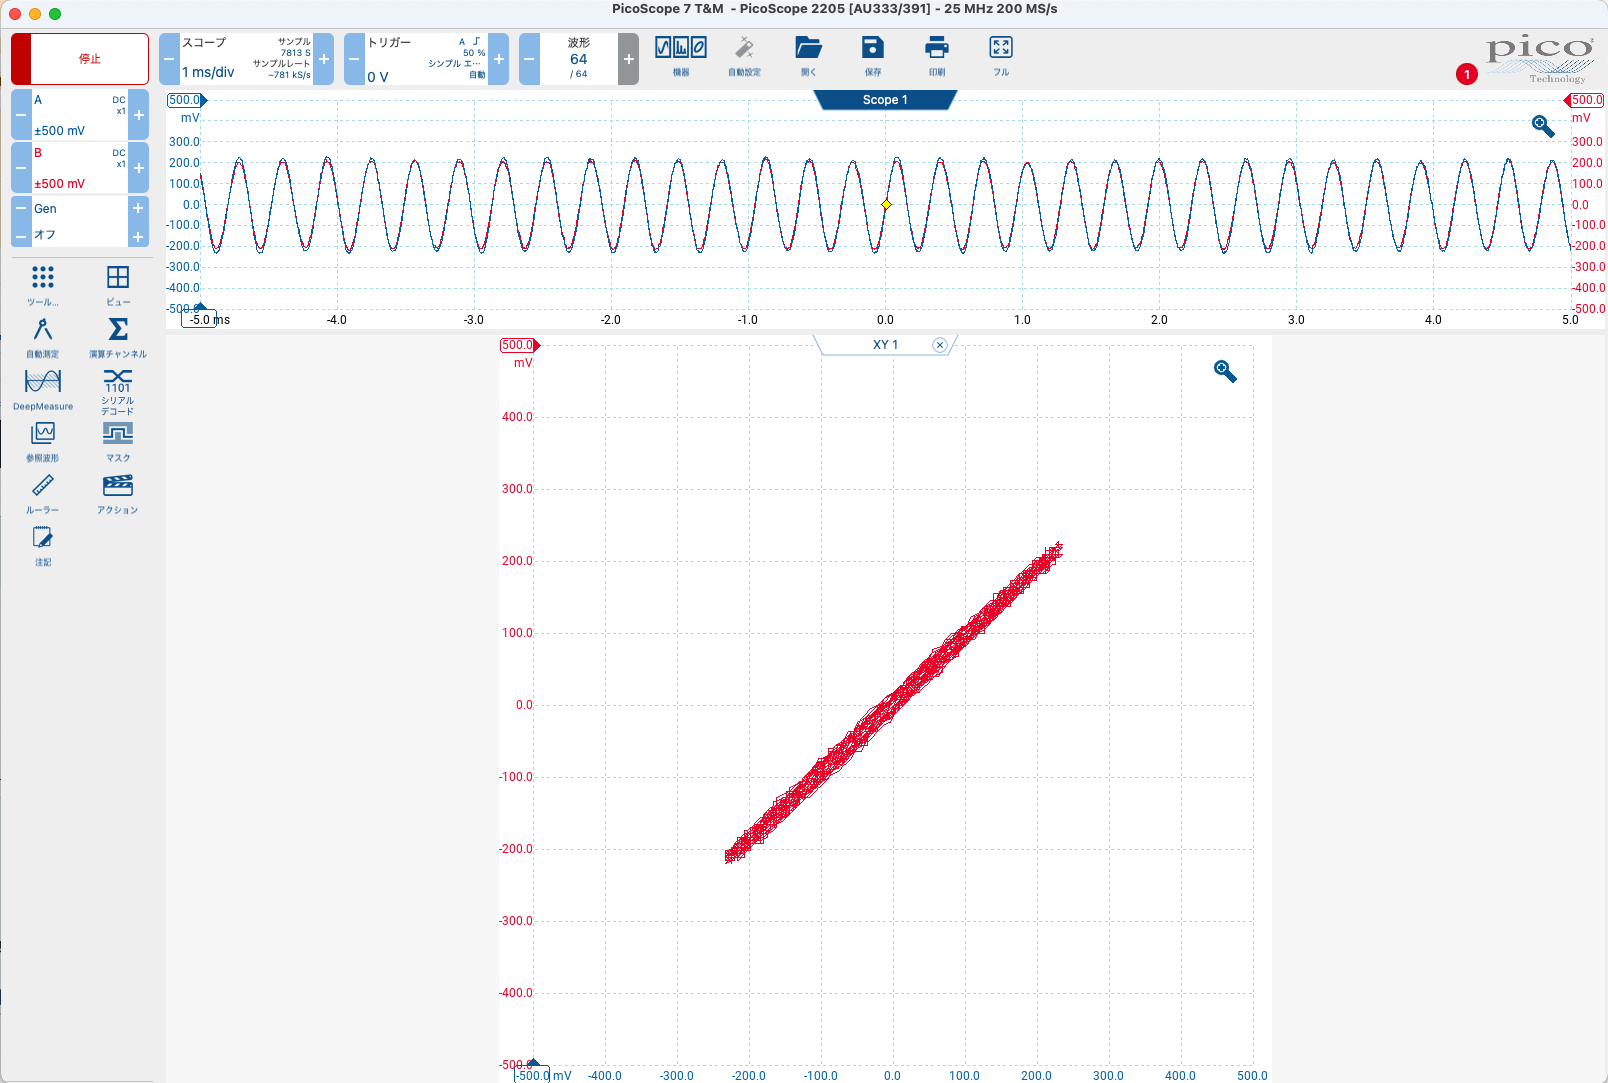Open the アクション actions tool
The image size is (1608, 1083).
[x=118, y=492]
